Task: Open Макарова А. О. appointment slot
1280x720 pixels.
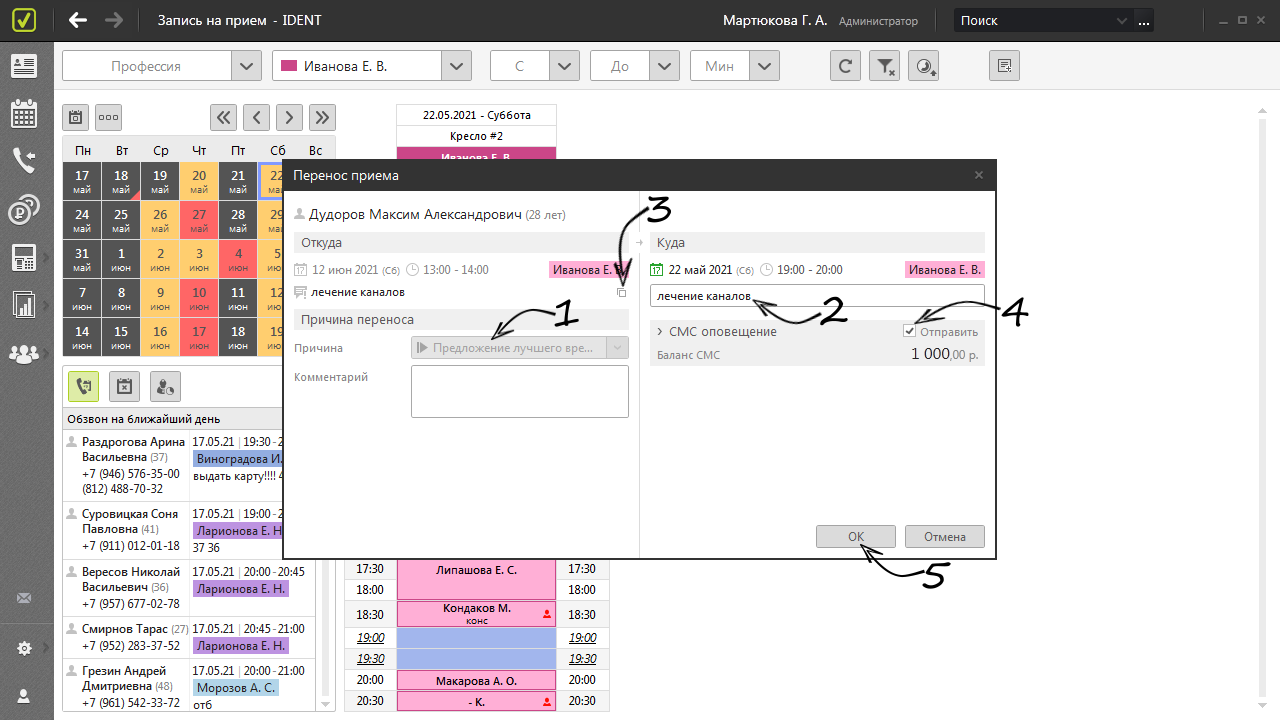Action: click(x=476, y=680)
